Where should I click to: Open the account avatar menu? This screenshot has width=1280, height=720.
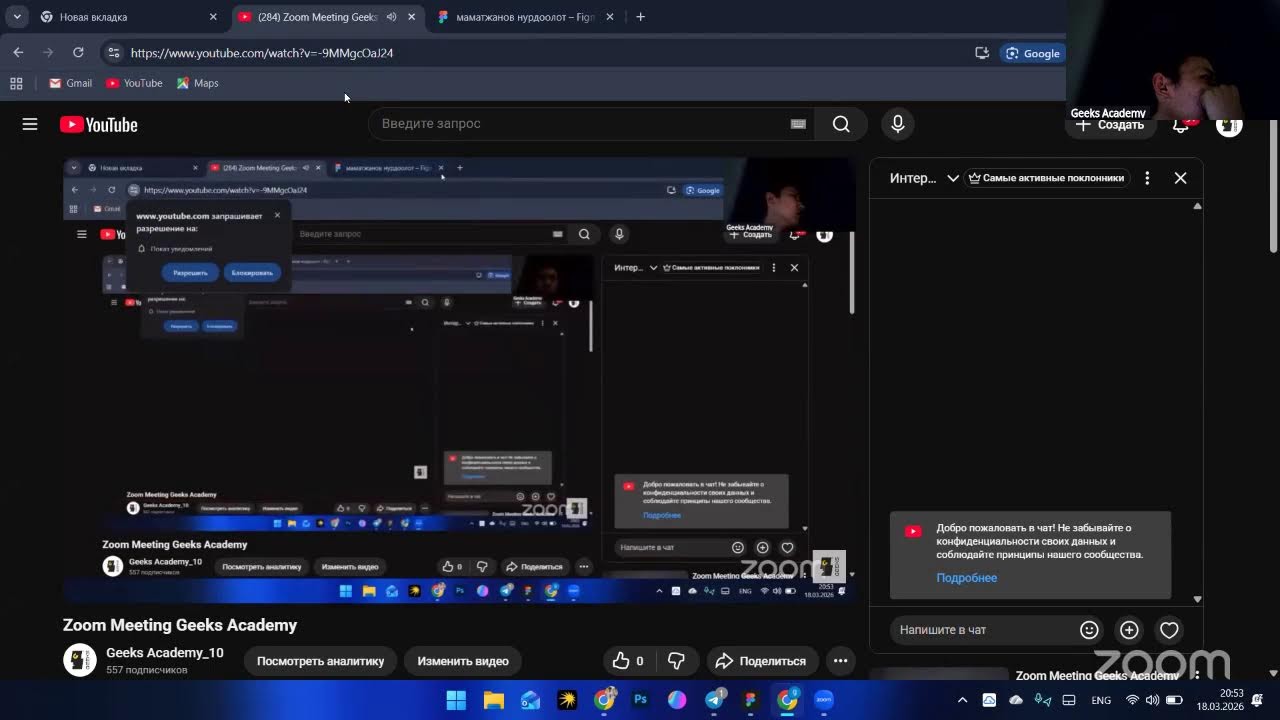[1229, 125]
